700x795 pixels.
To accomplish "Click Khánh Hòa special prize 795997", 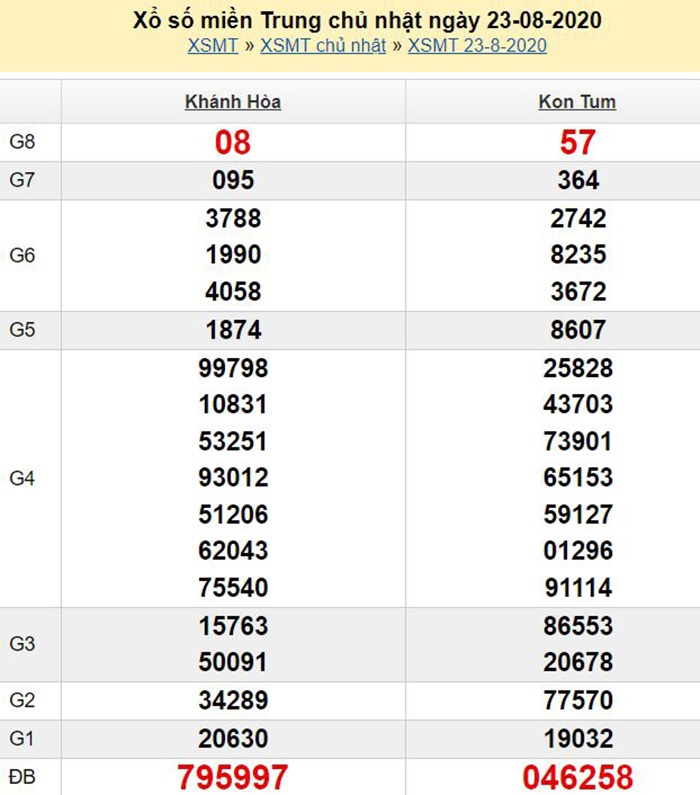I will pos(233,777).
